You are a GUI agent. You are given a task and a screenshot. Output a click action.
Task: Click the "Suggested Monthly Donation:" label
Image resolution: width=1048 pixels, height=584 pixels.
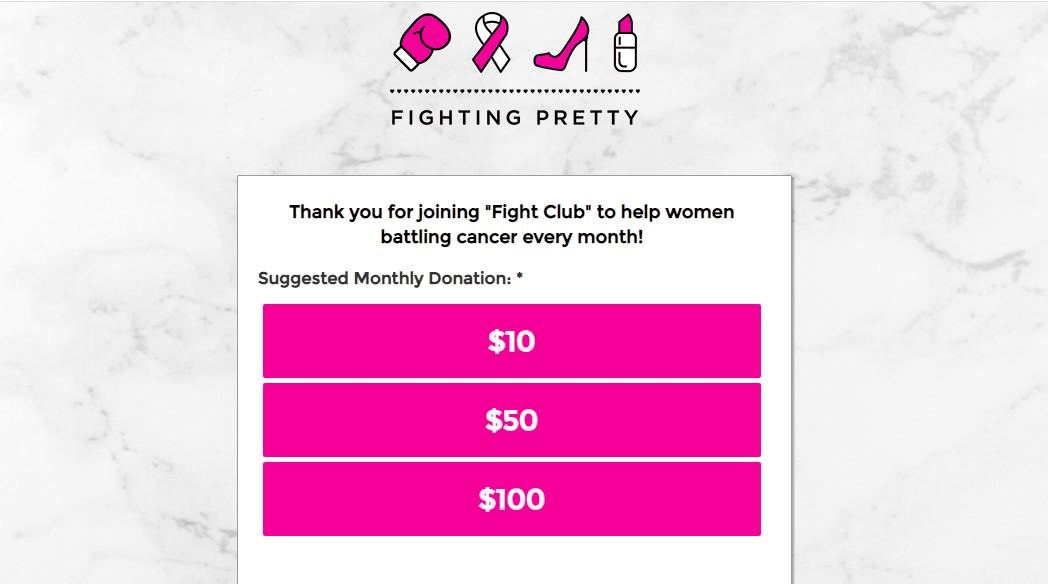coord(384,279)
